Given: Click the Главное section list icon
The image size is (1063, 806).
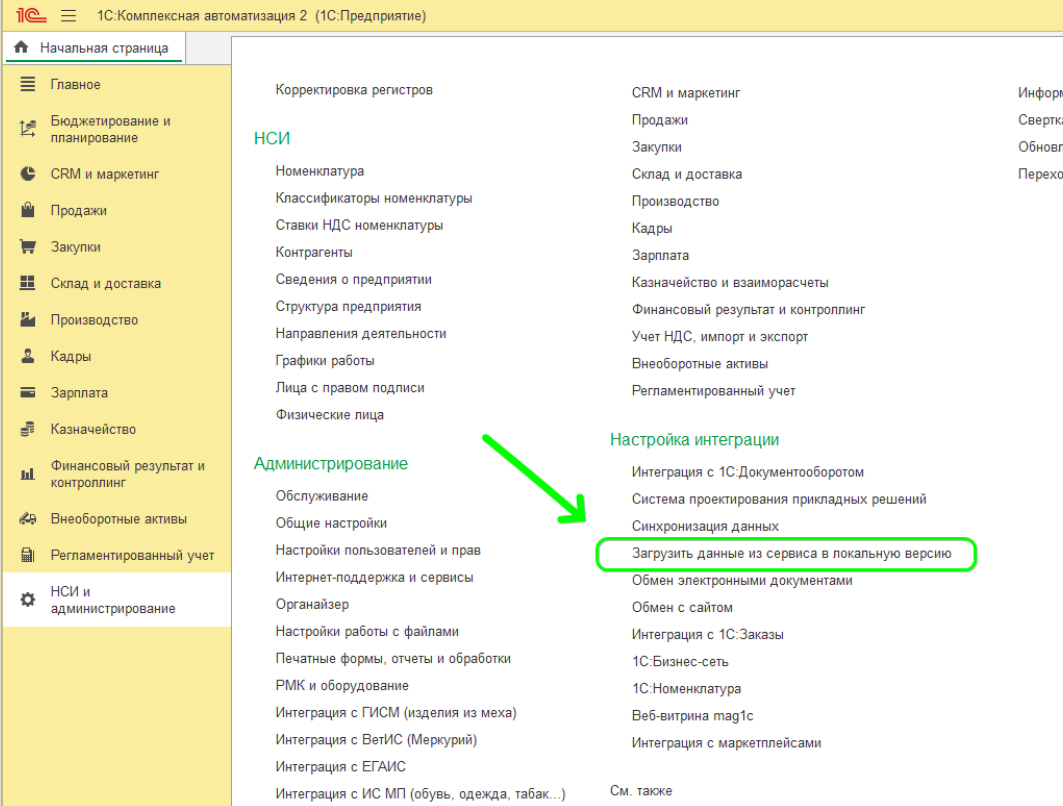Looking at the screenshot, I should tap(28, 84).
